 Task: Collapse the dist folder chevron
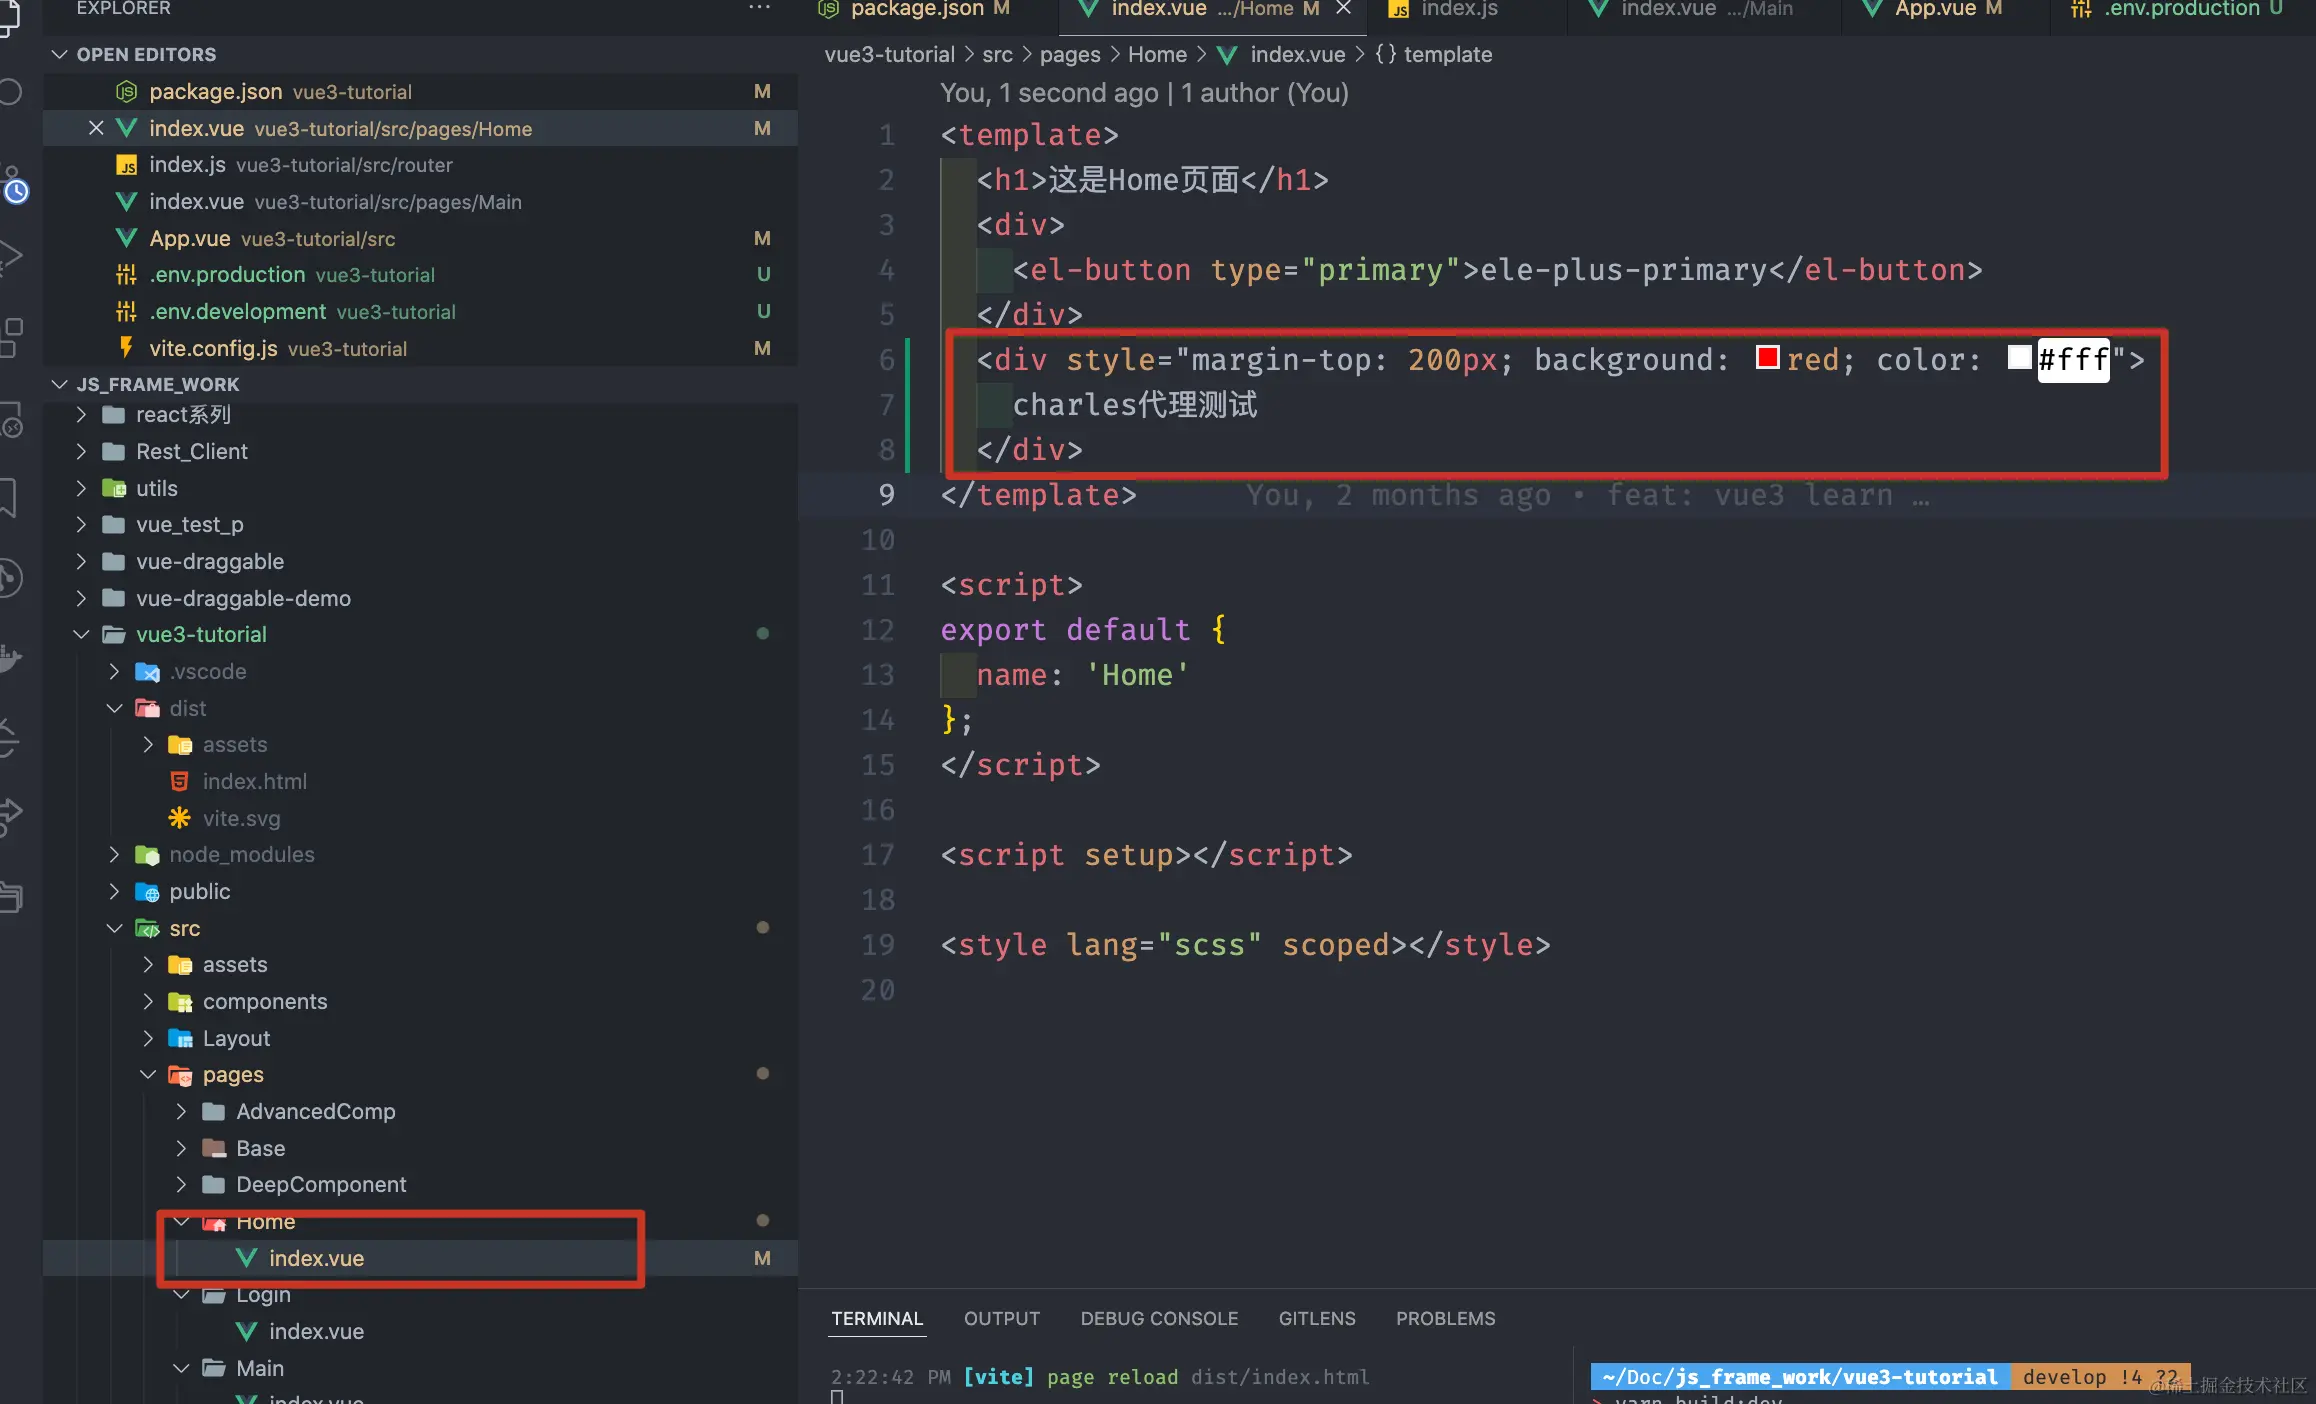(x=114, y=708)
